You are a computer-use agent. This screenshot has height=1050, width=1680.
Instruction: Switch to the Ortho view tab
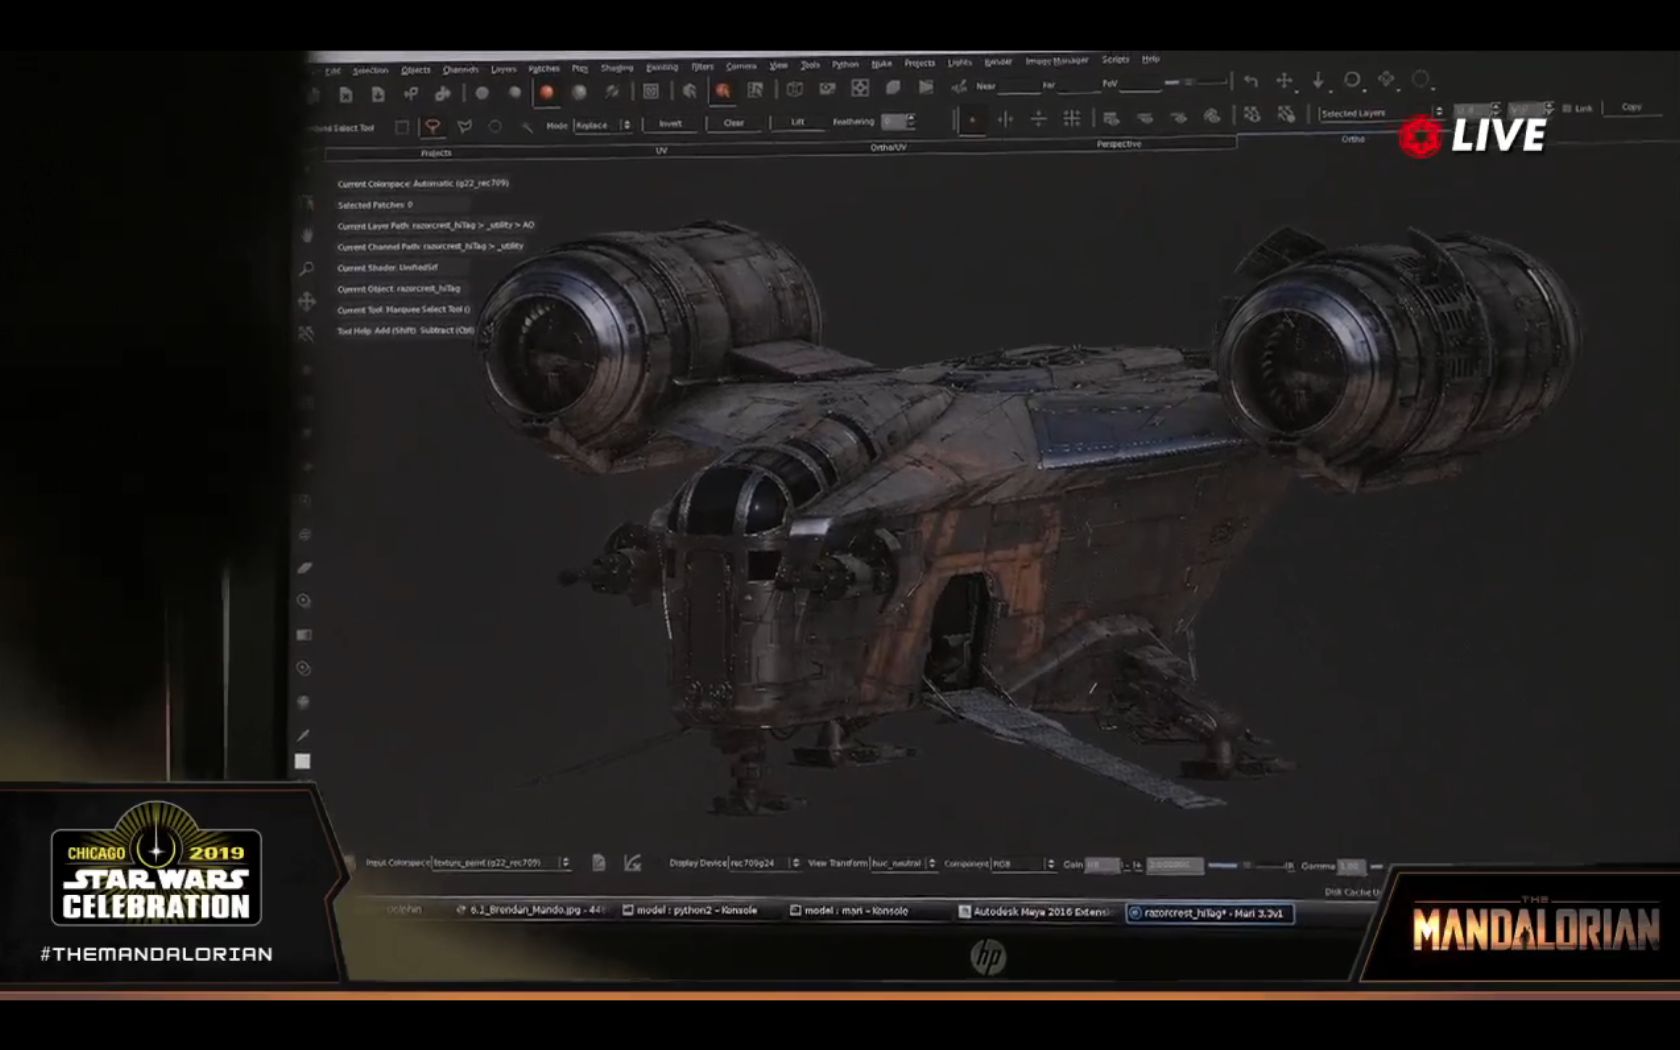tap(1353, 140)
